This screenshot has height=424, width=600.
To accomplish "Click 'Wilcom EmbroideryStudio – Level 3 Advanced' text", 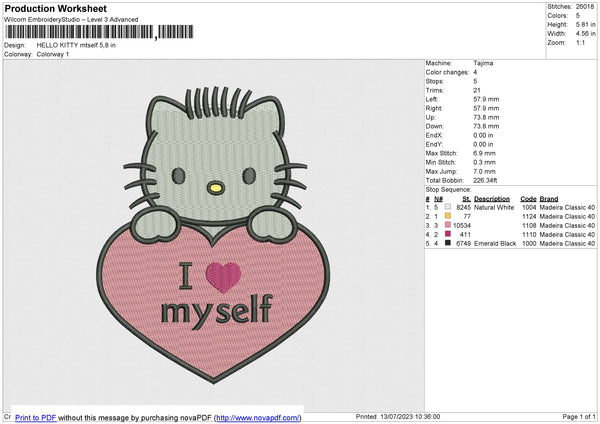I will pos(71,20).
